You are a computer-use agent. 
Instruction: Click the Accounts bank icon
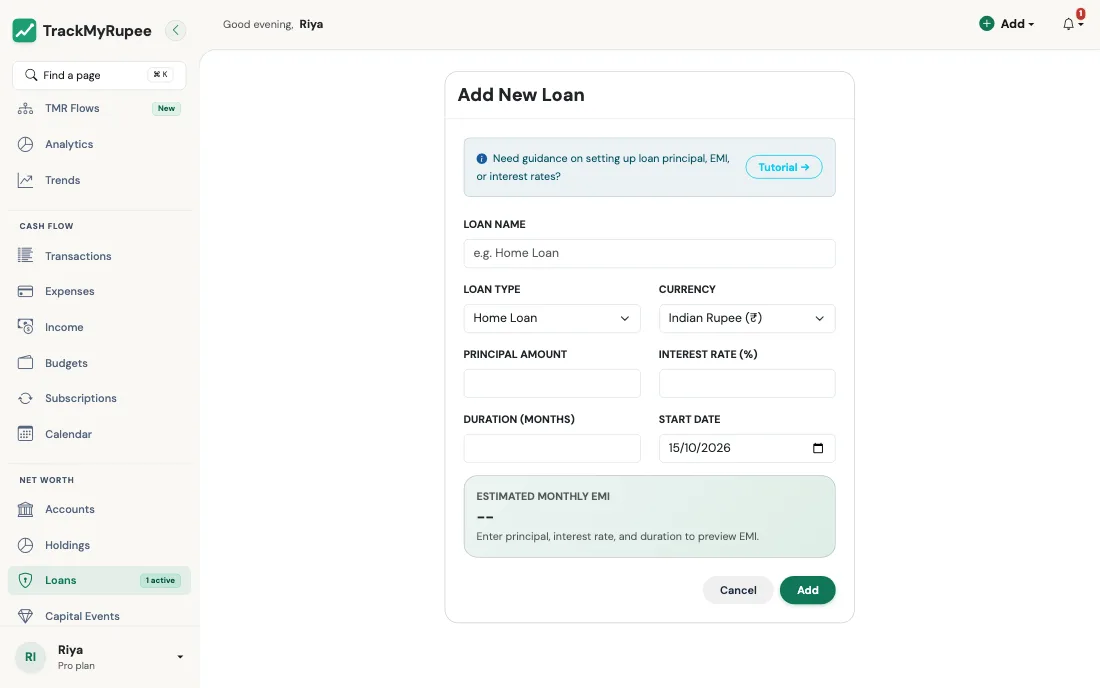[25, 509]
